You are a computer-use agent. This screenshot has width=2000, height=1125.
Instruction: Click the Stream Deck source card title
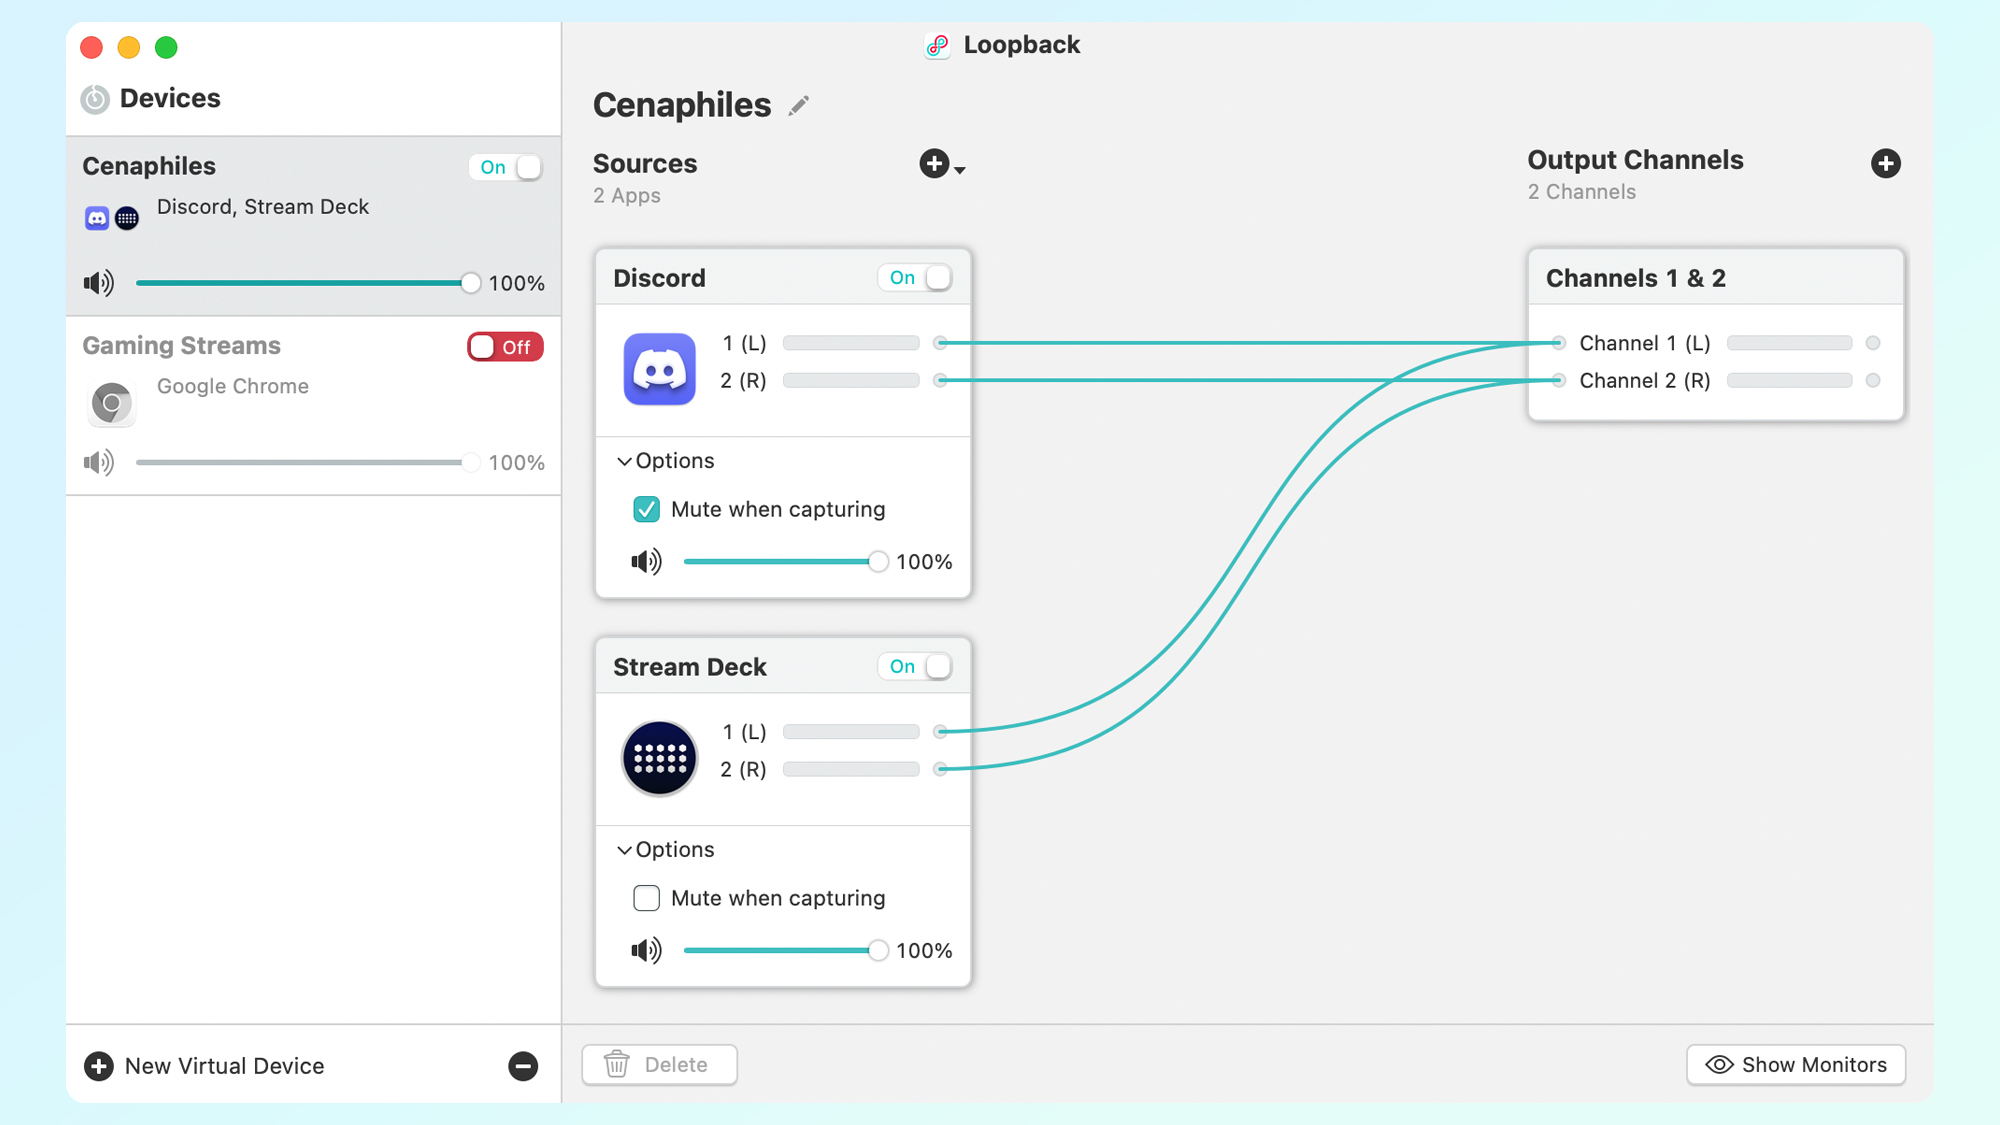(x=690, y=667)
